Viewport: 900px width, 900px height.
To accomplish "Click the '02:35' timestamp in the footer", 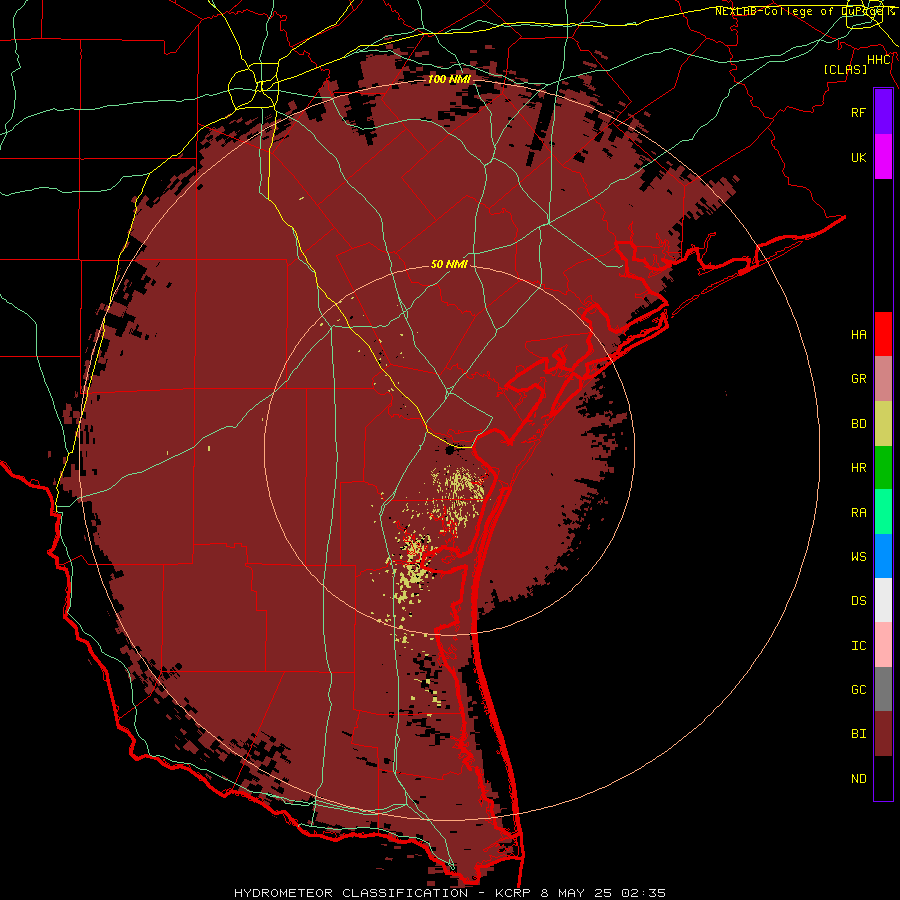I will click(646, 893).
